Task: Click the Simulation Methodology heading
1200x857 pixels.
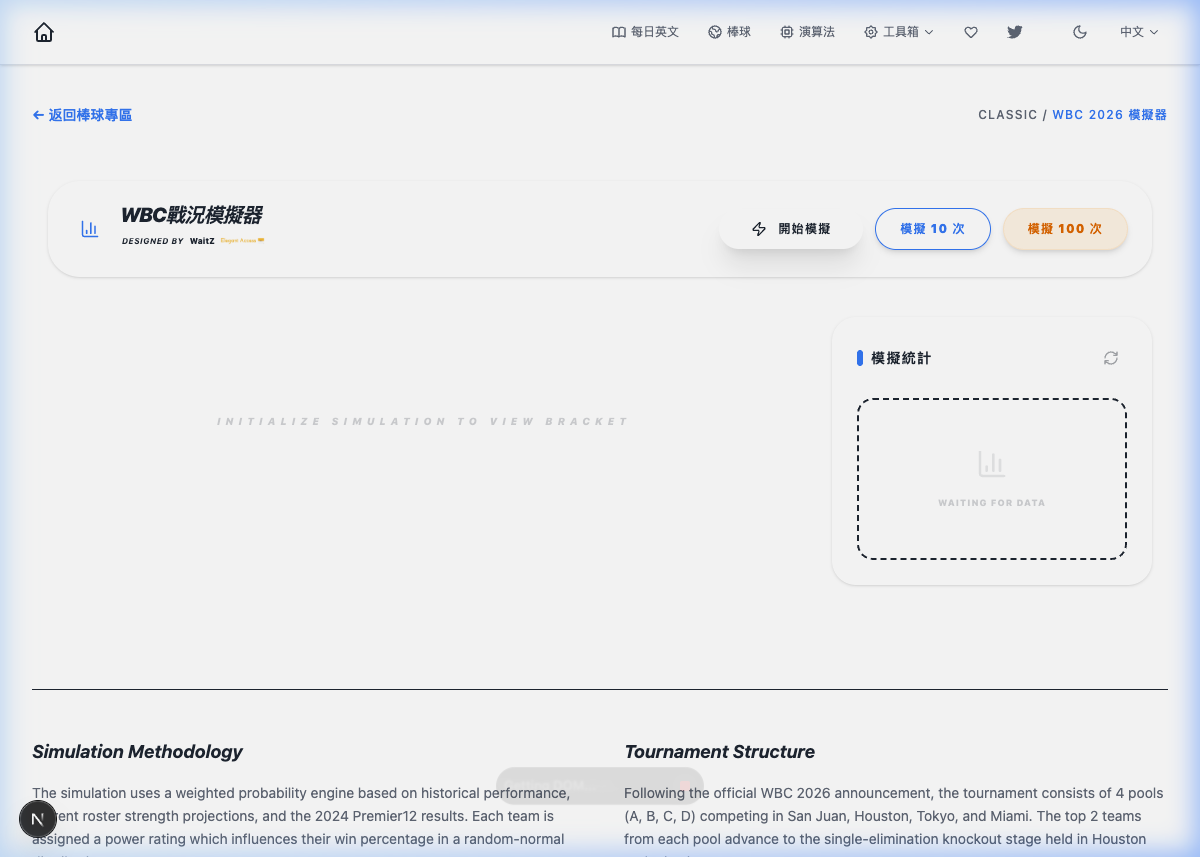Action: tap(137, 752)
